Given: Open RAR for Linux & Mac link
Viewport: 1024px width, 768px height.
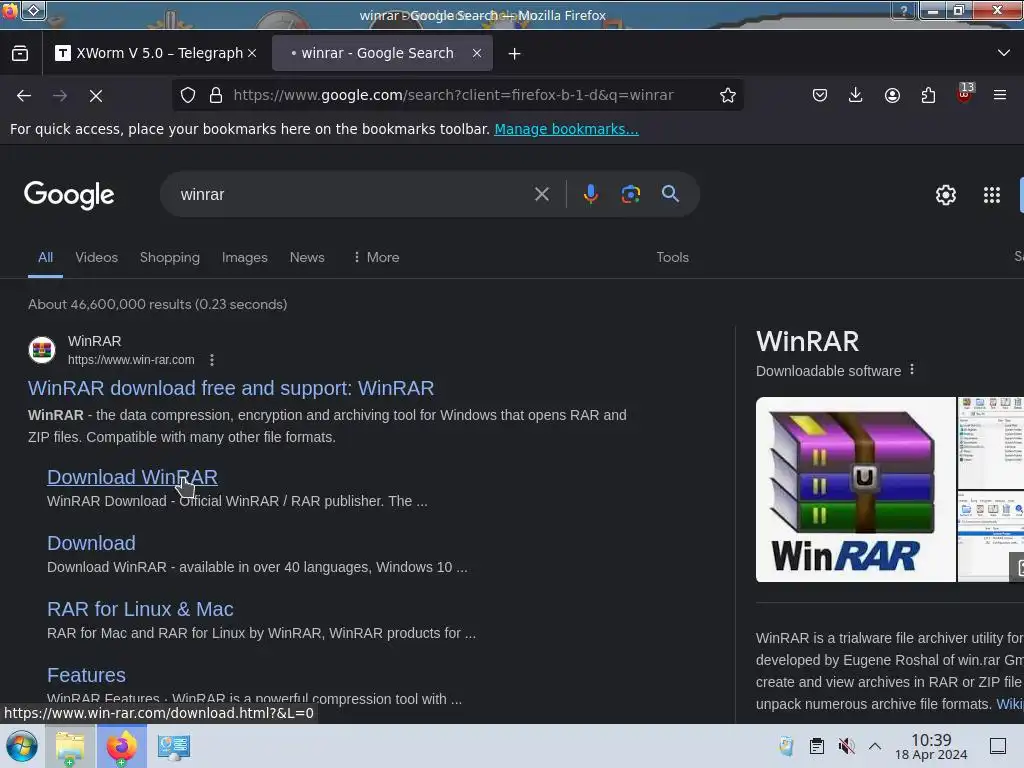Looking at the screenshot, I should pyautogui.click(x=140, y=609).
